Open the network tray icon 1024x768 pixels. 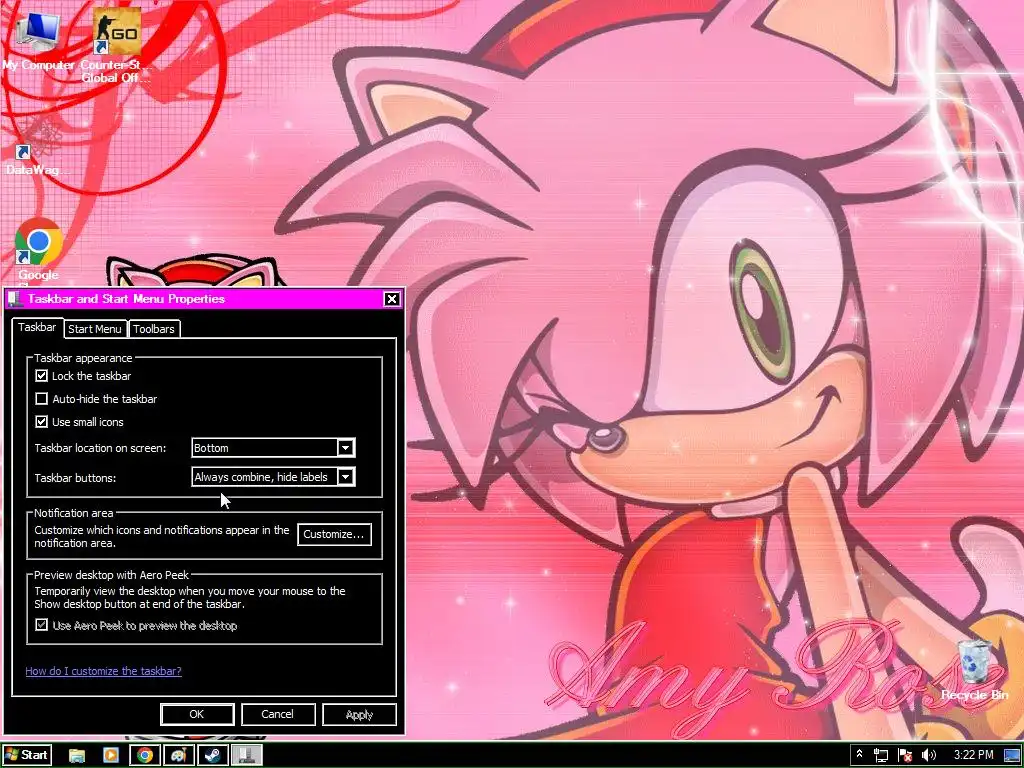click(881, 756)
